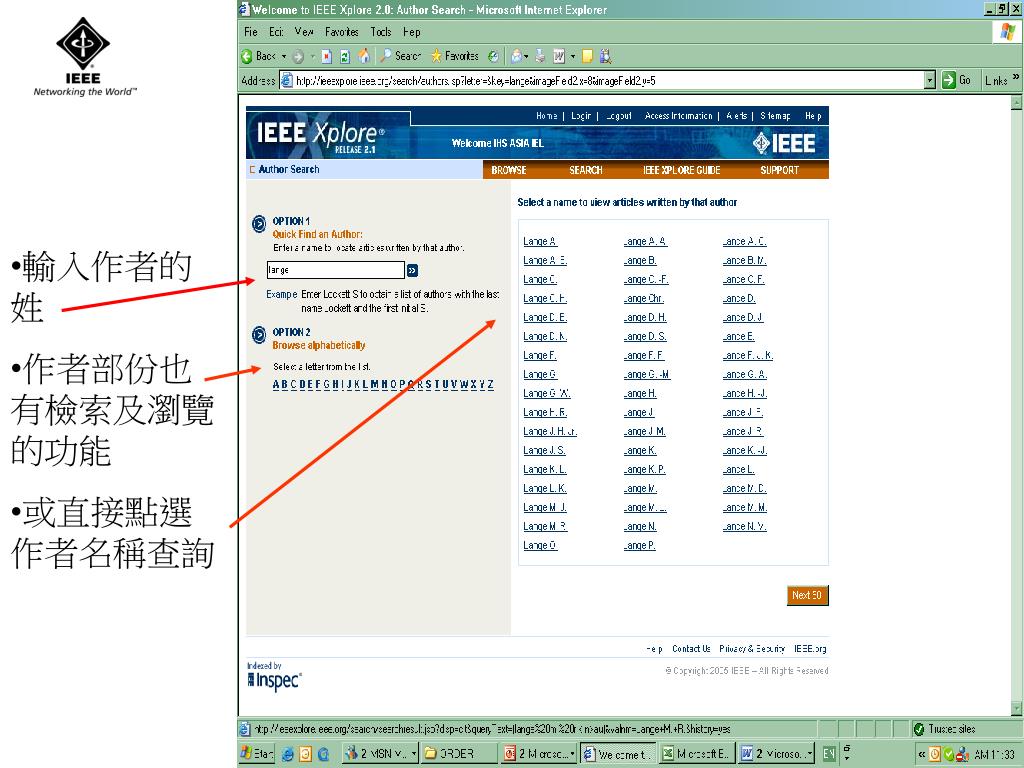Click the Go button beside address bar
Image resolution: width=1024 pixels, height=768 pixels.
pos(957,80)
